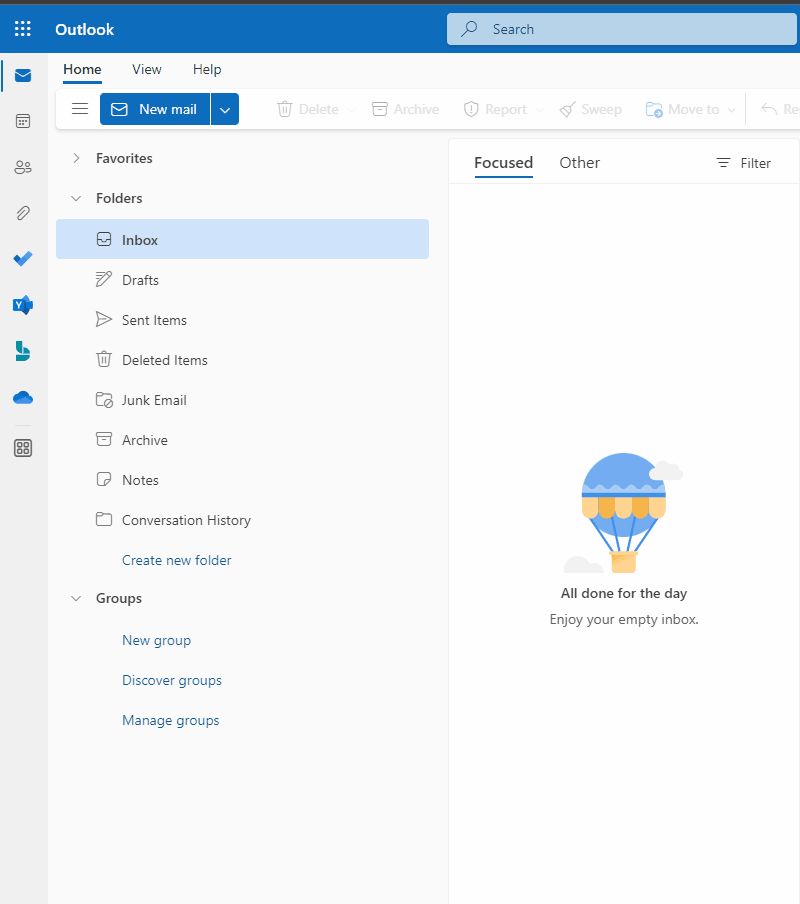The height and width of the screenshot is (904, 800).
Task: Switch to the Other inbox tab
Action: point(579,163)
